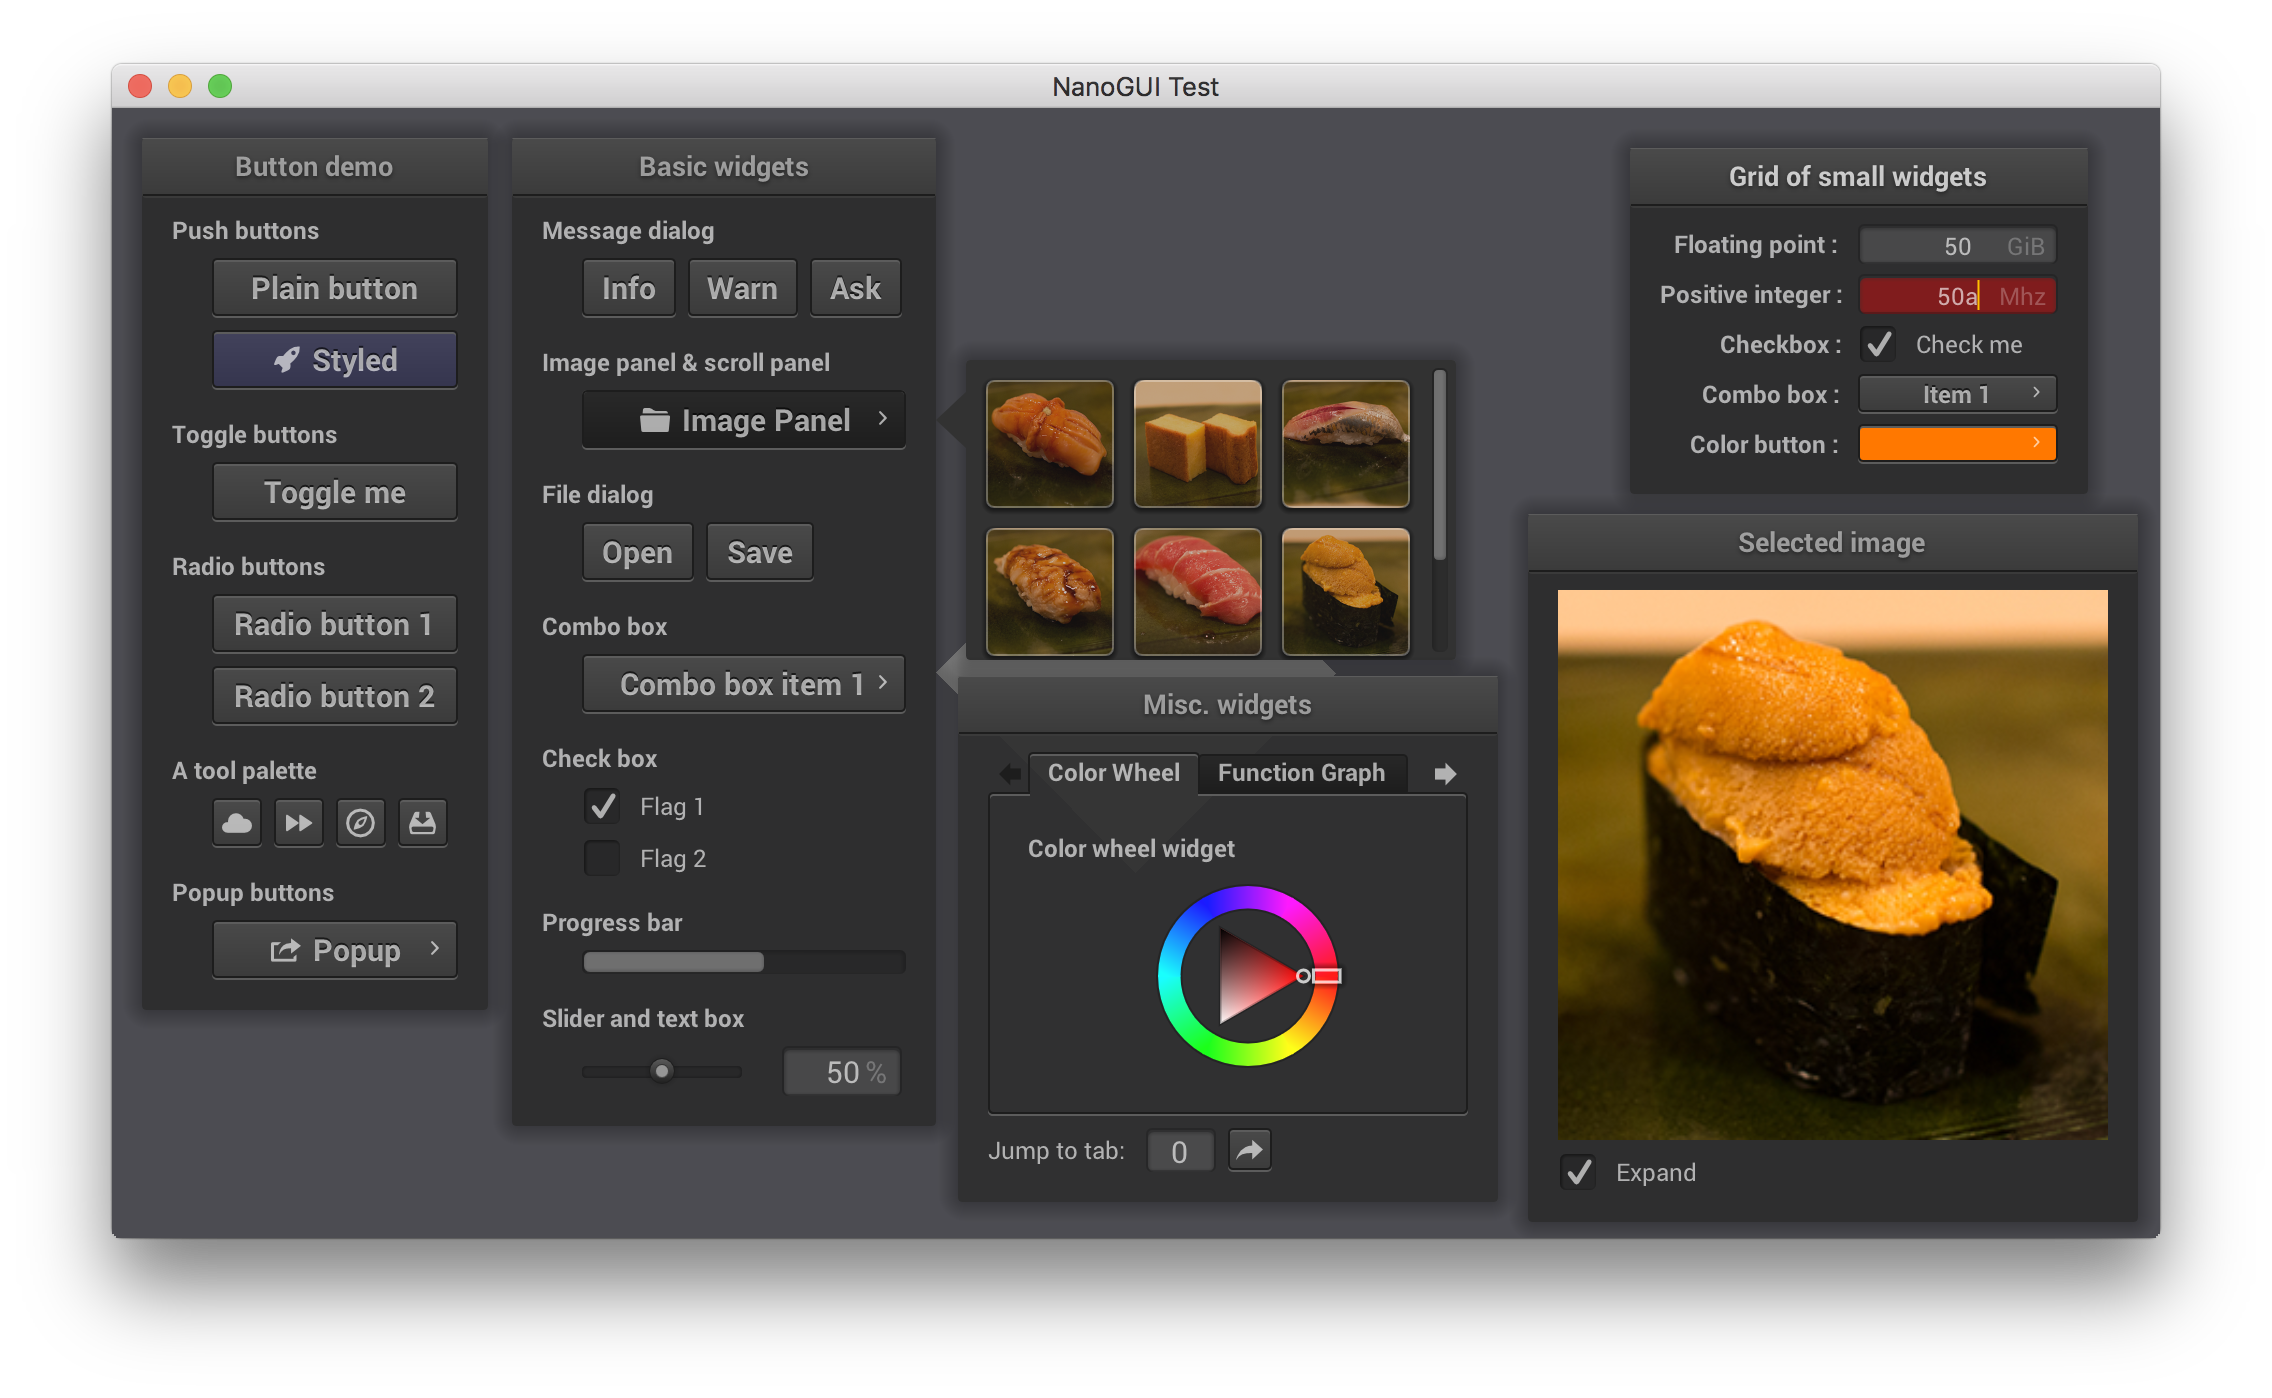Enable the Flag 2 checkbox
The width and height of the screenshot is (2272, 1398).
tap(601, 858)
